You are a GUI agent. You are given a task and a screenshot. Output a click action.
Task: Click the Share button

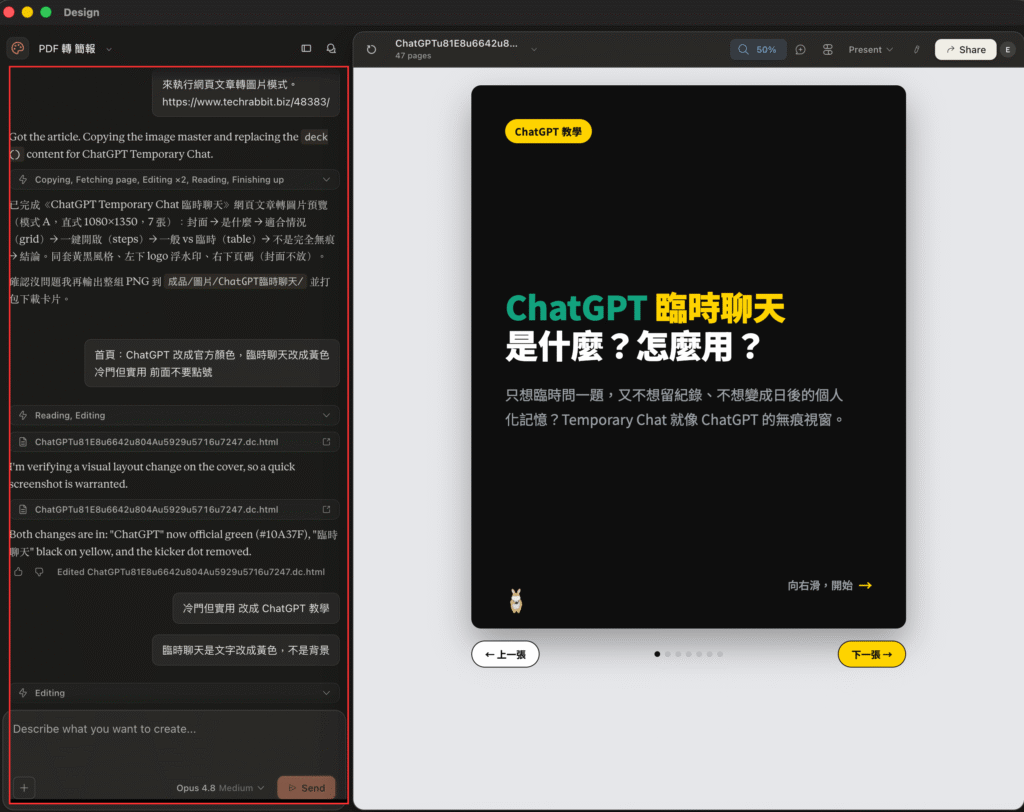coord(965,50)
